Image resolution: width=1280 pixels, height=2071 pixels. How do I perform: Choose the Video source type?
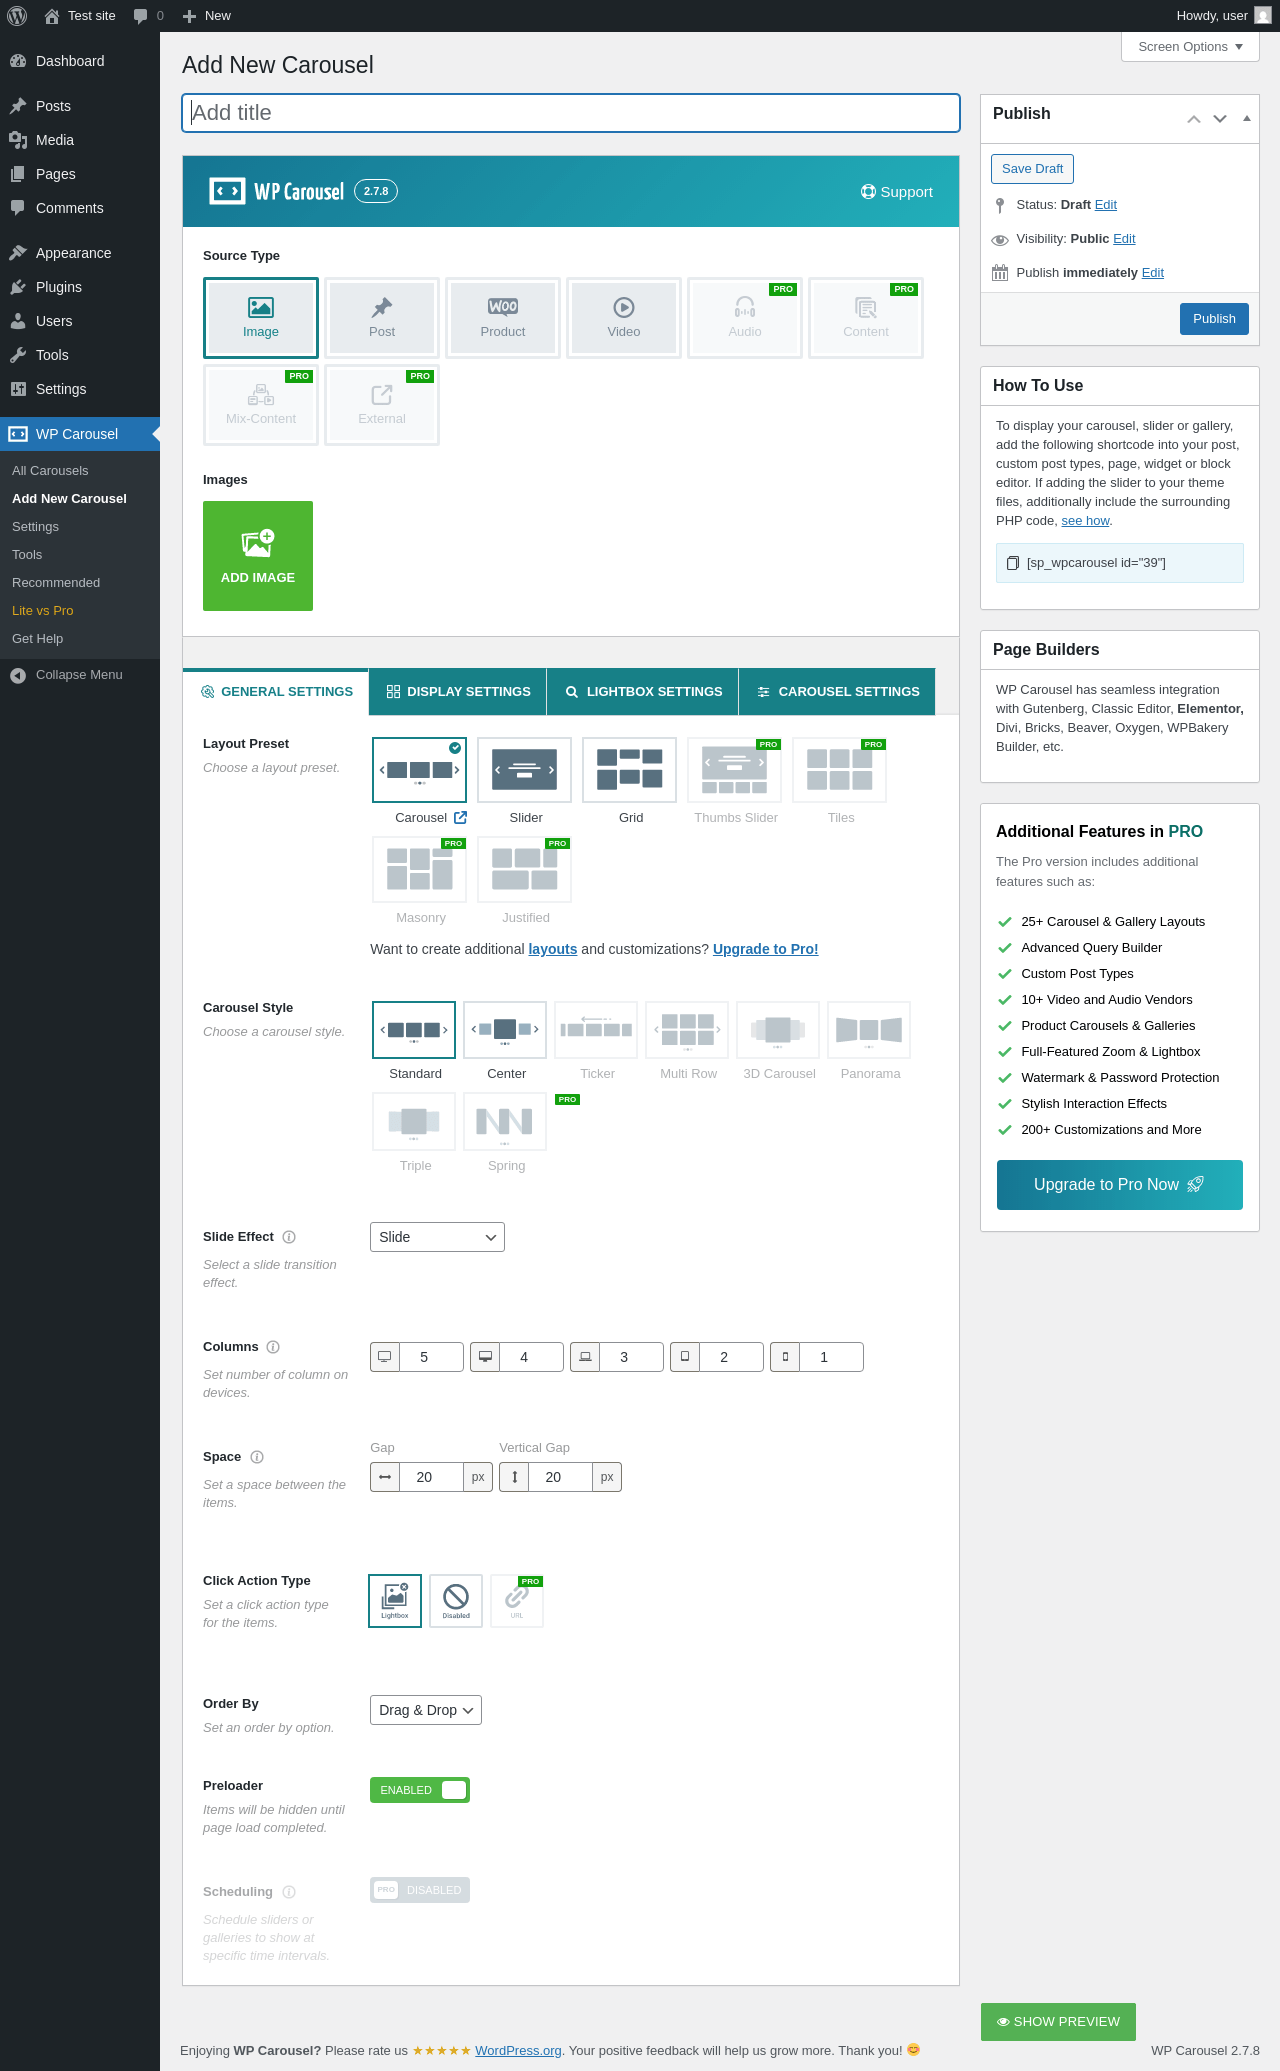(624, 318)
